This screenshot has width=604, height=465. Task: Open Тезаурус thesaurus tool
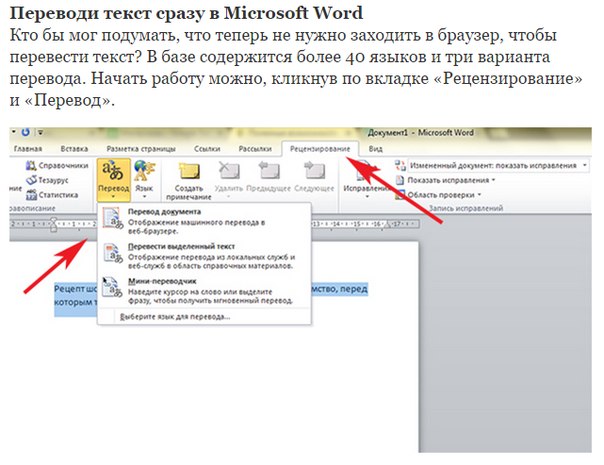[x=47, y=180]
